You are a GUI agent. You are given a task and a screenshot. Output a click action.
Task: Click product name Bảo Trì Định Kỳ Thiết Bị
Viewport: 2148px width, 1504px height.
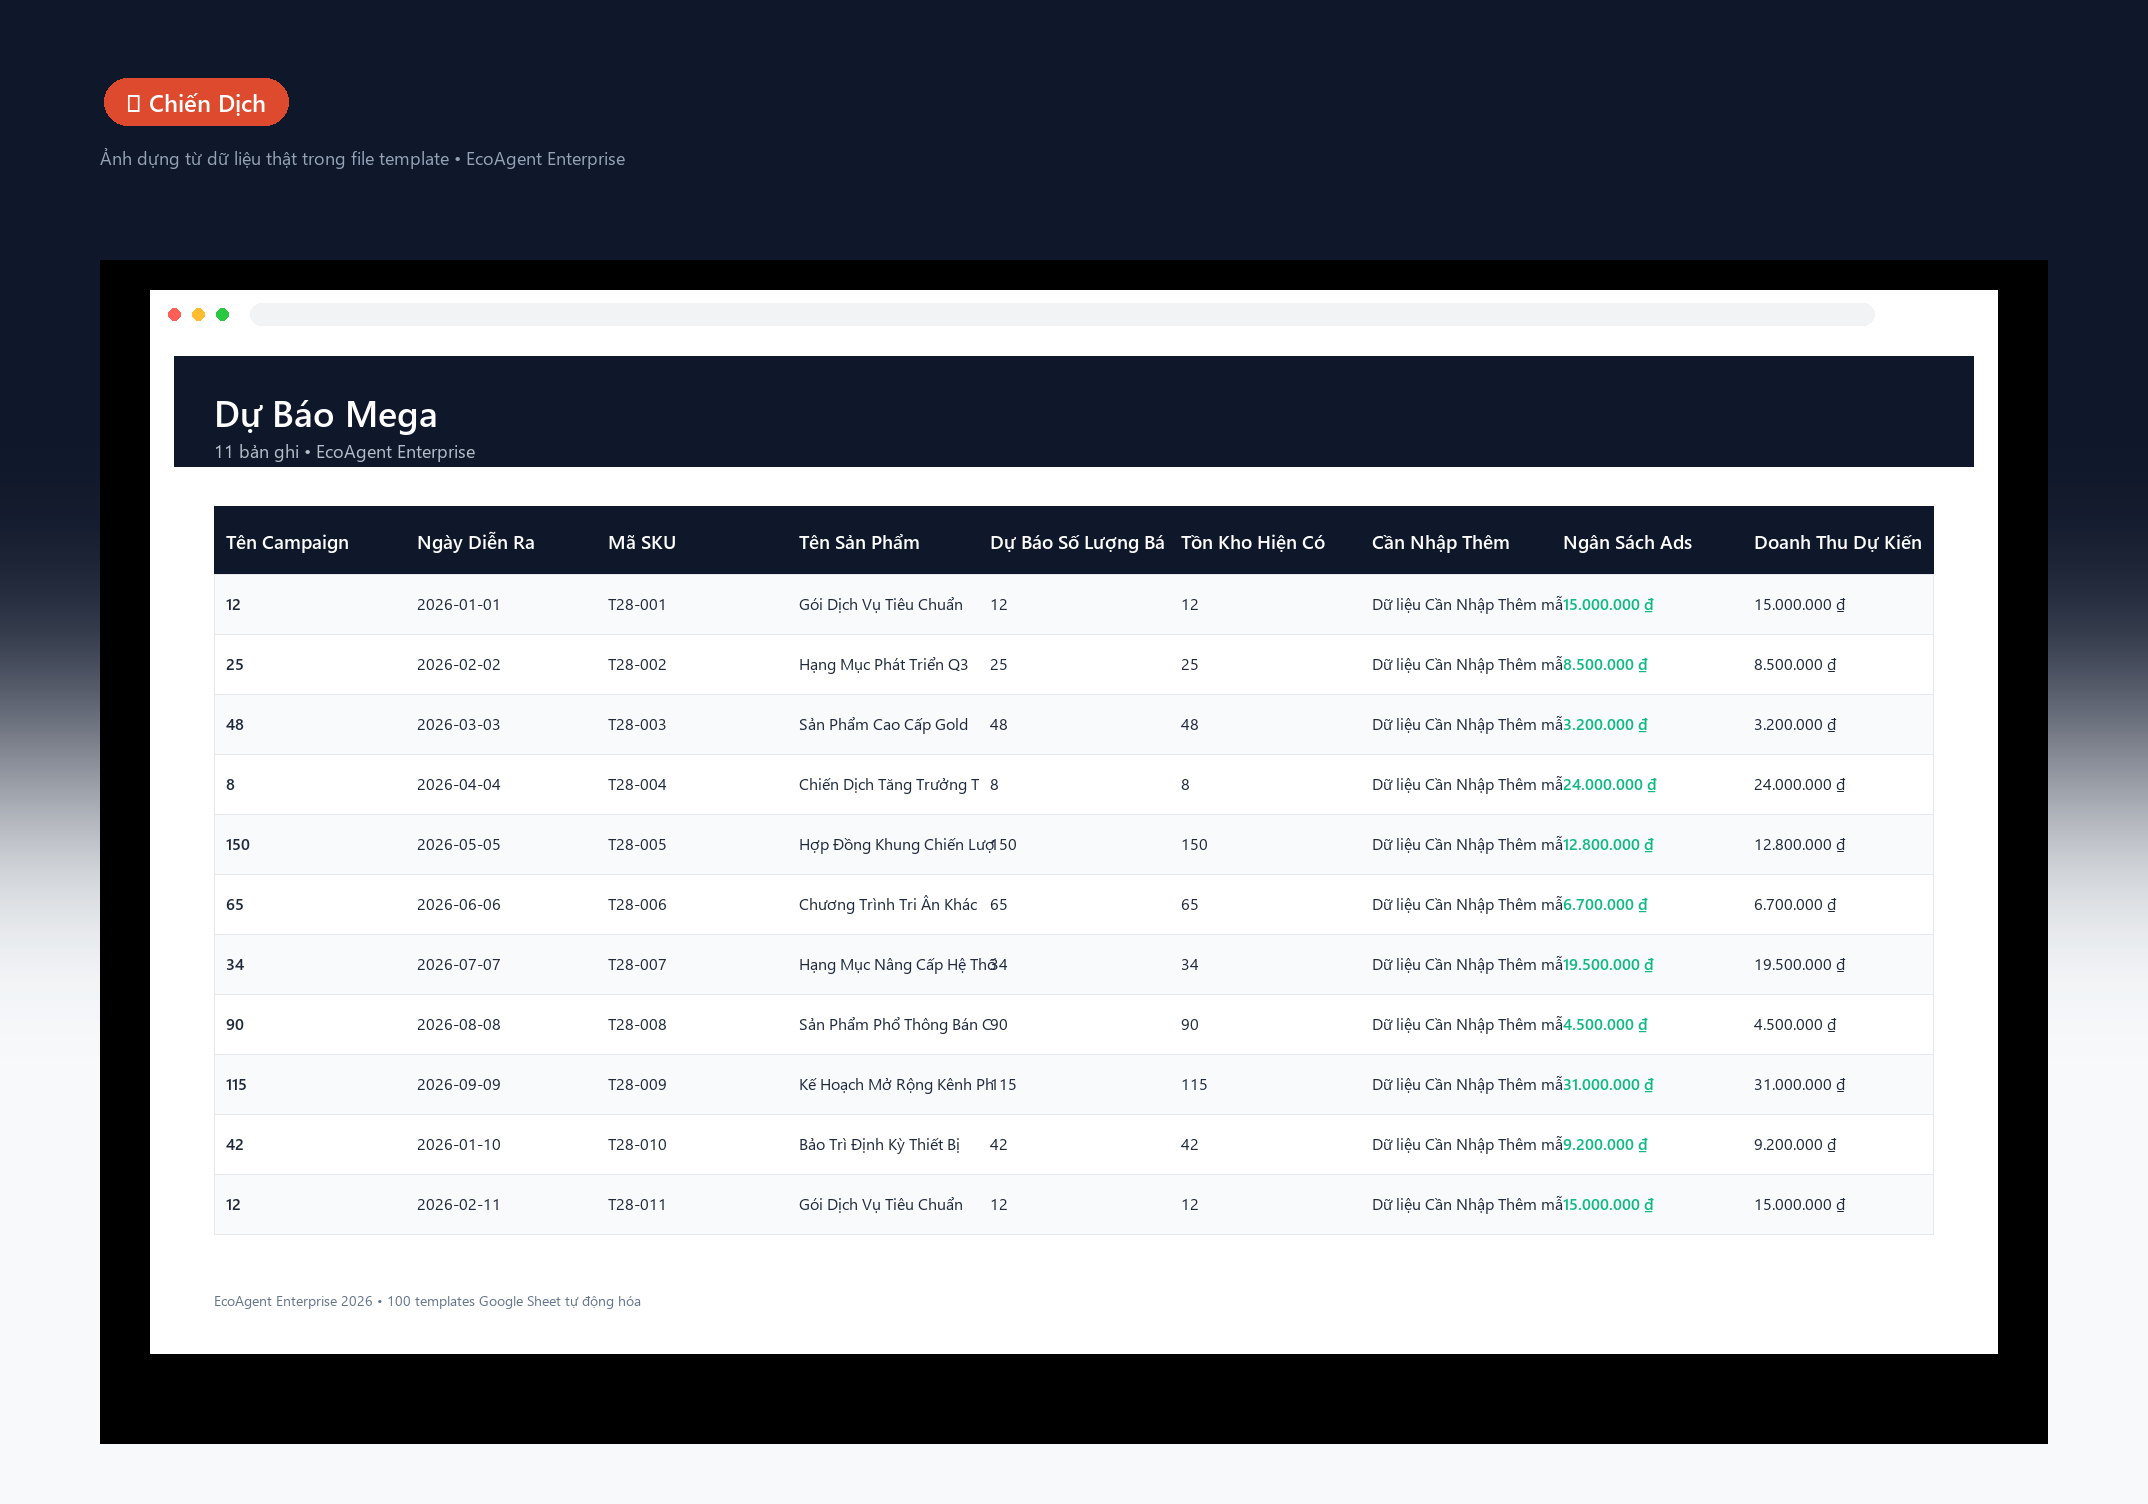pyautogui.click(x=879, y=1145)
